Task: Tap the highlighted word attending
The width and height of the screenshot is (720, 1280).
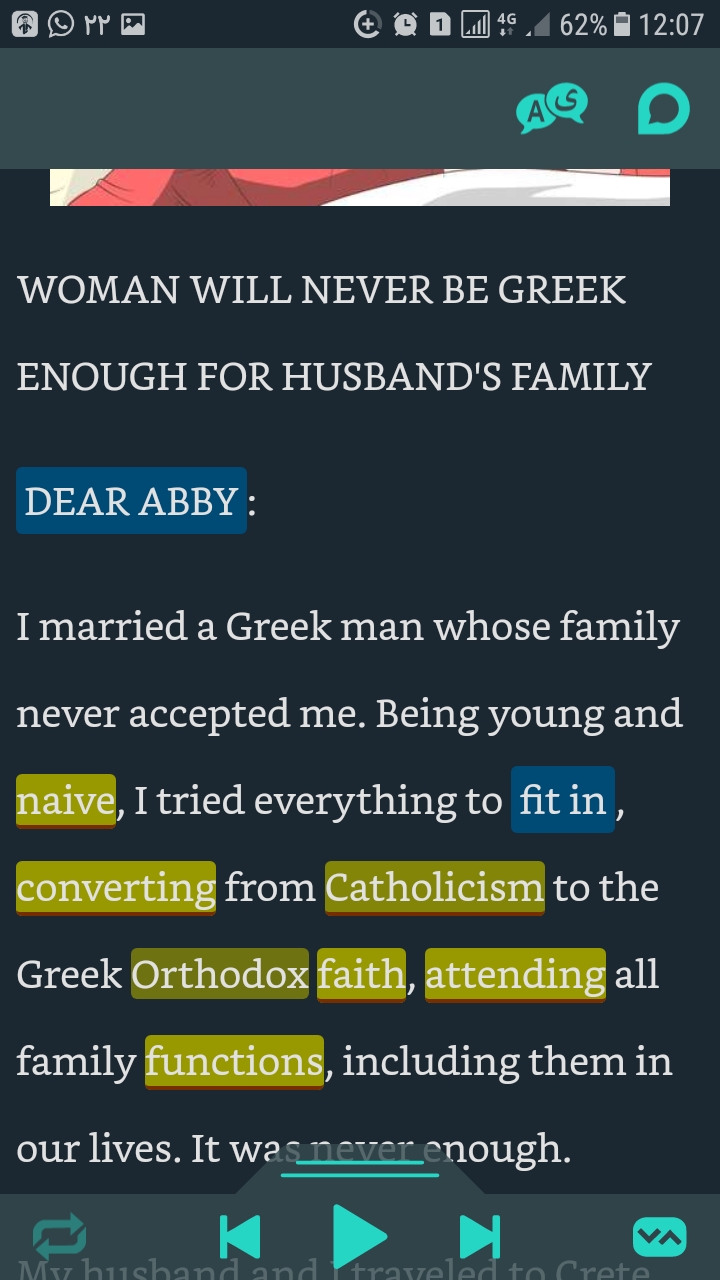Action: [x=516, y=974]
